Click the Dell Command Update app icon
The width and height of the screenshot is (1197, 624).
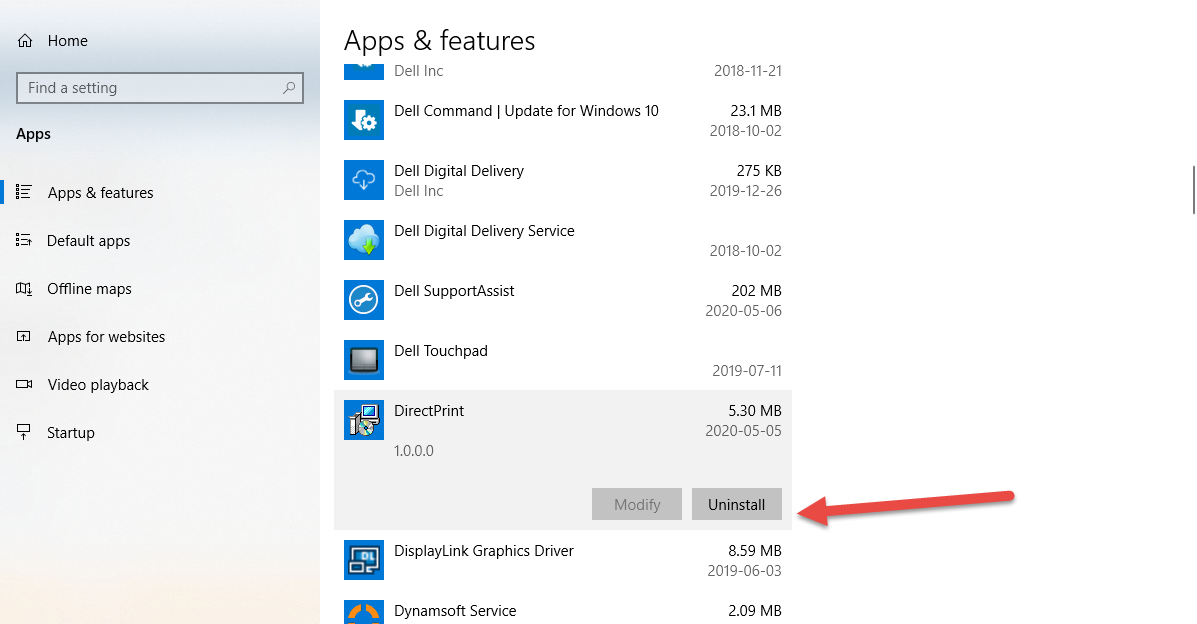click(363, 120)
